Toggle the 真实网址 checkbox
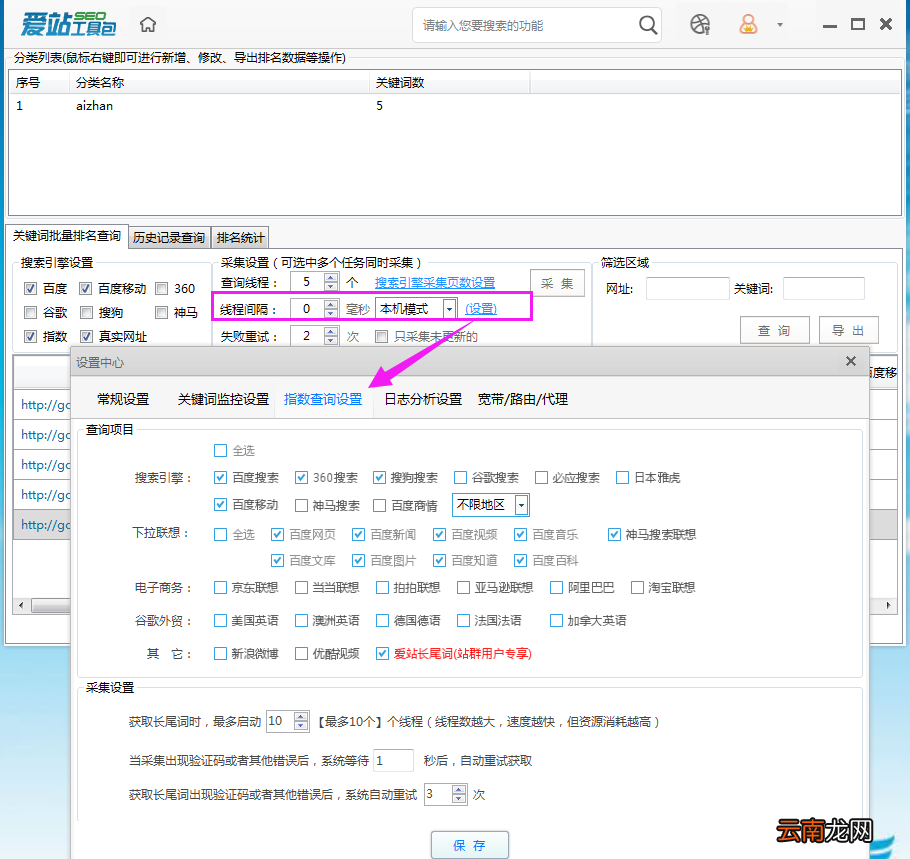This screenshot has width=910, height=859. point(86,337)
